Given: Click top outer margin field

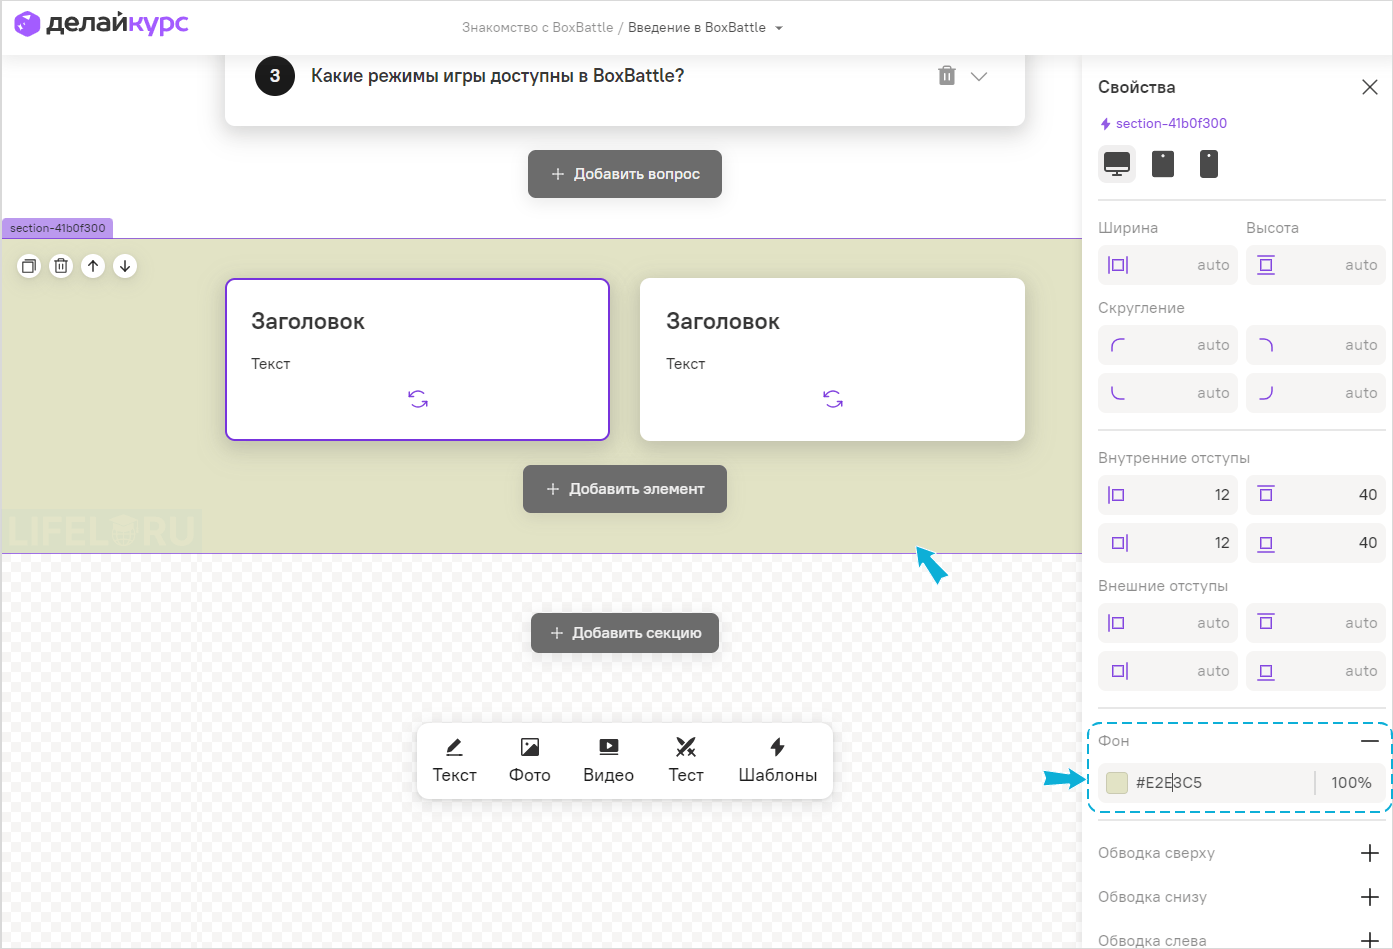Looking at the screenshot, I should click(1316, 623).
